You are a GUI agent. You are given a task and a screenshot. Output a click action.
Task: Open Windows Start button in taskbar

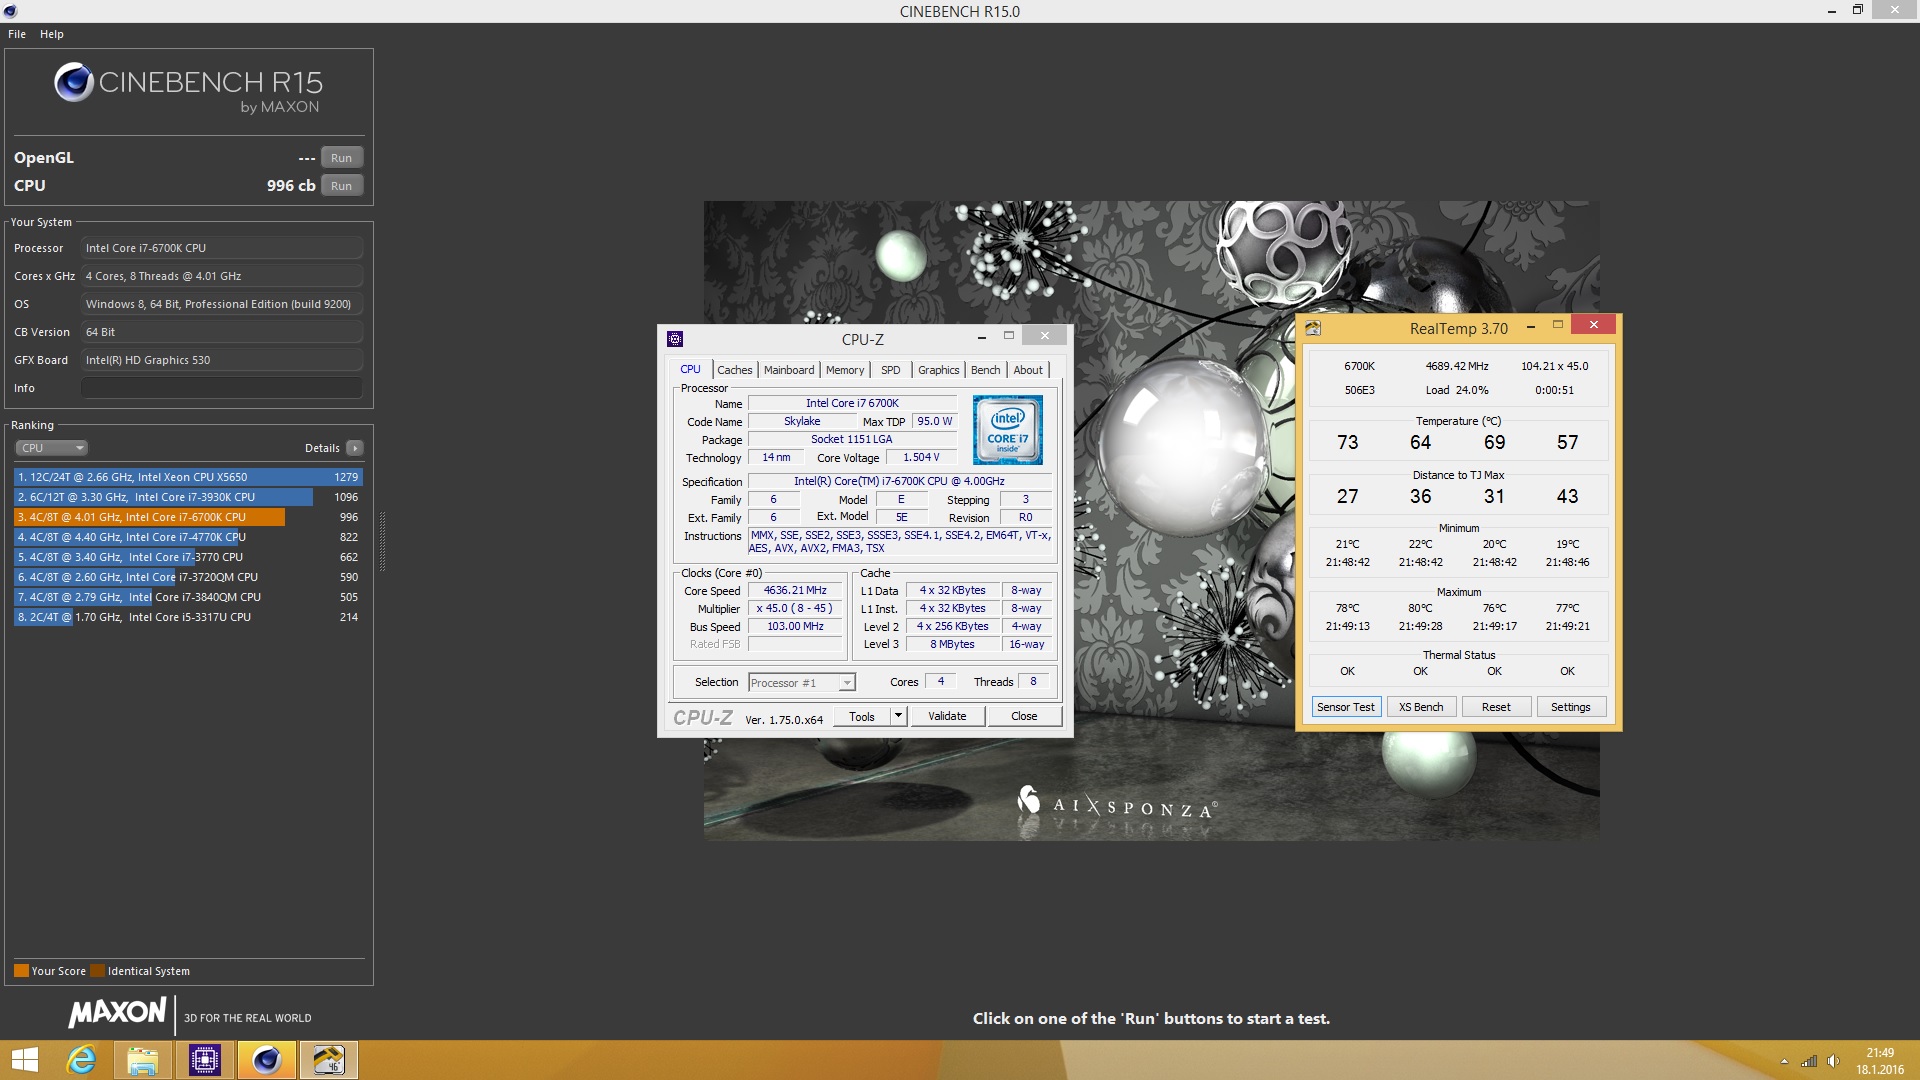(x=24, y=1060)
